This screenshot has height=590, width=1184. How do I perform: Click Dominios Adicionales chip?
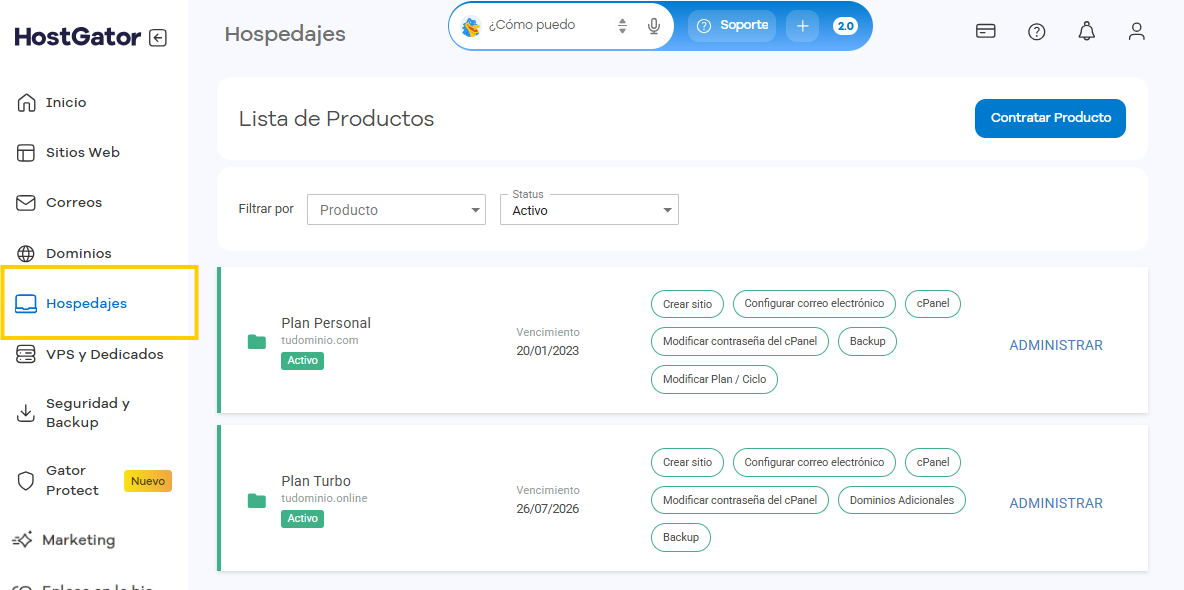[x=902, y=499]
